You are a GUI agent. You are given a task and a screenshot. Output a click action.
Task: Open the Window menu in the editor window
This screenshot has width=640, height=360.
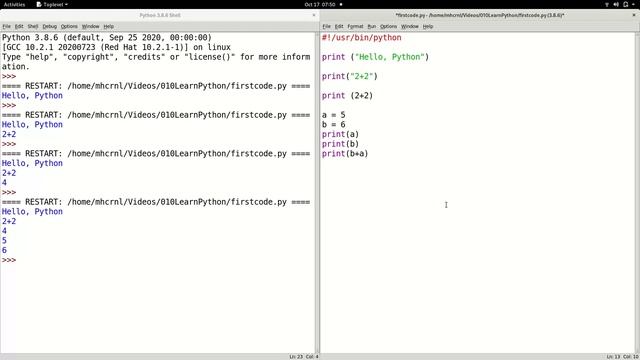point(410,26)
